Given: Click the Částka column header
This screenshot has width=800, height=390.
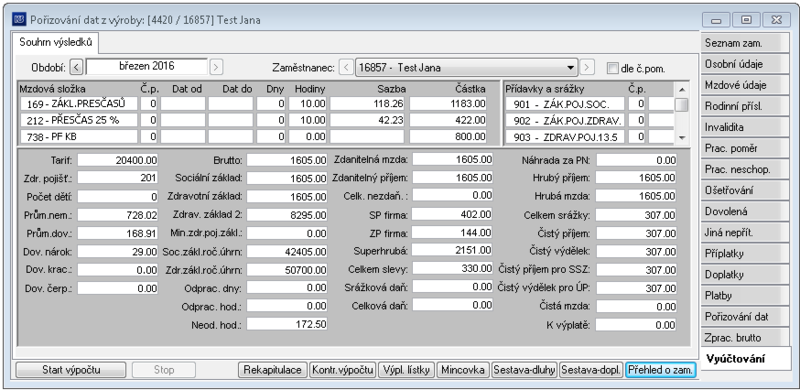Looking at the screenshot, I should tap(470, 89).
